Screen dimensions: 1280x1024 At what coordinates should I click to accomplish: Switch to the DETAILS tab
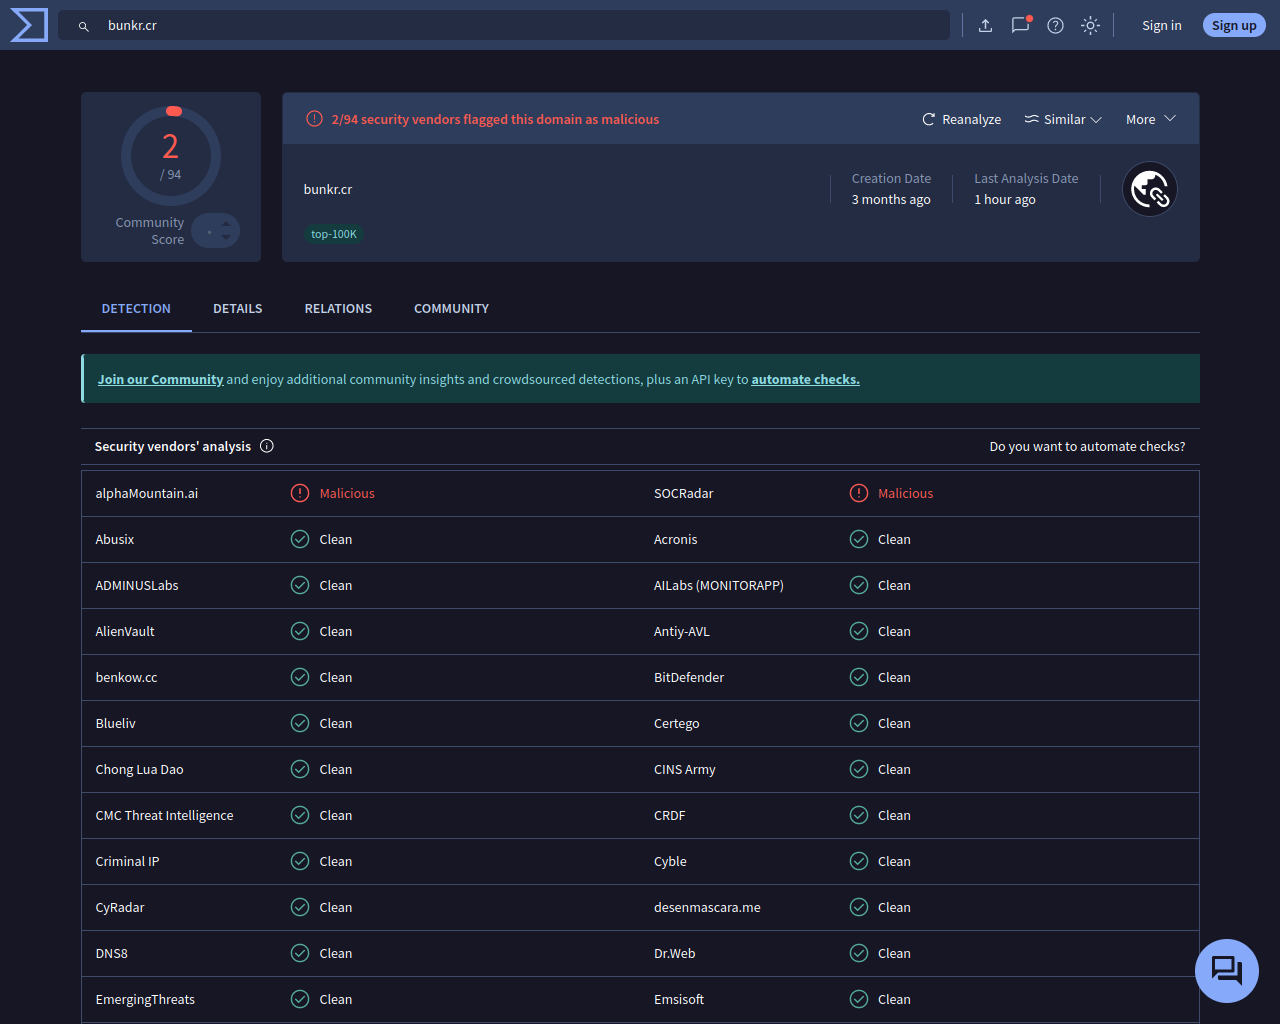pyautogui.click(x=238, y=309)
